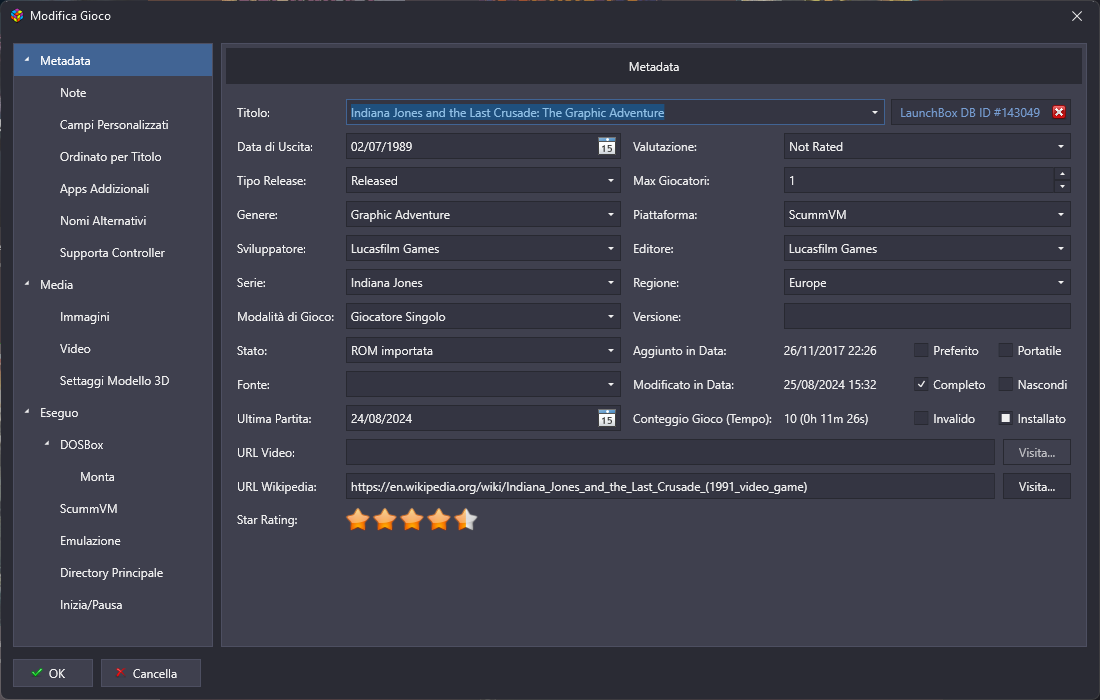1100x700 pixels.
Task: Decrease Max Giocatori with down arrow
Action: click(x=1062, y=187)
